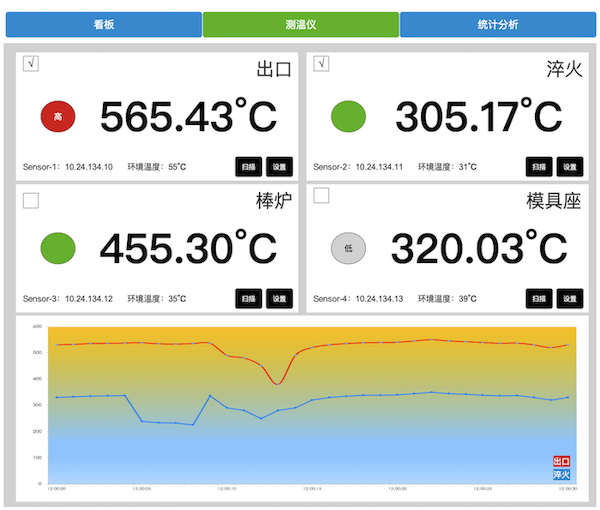The height and width of the screenshot is (510, 600).
Task: Open 设置 for Sensor-3 棒炉
Action: coord(279,298)
